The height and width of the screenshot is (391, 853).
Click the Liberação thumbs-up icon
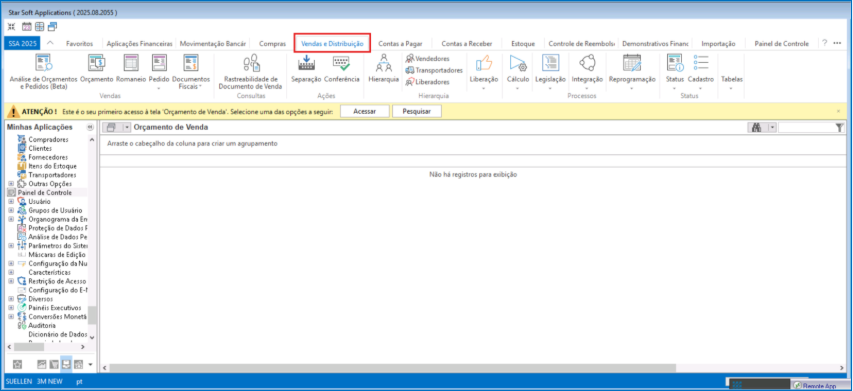tap(484, 64)
